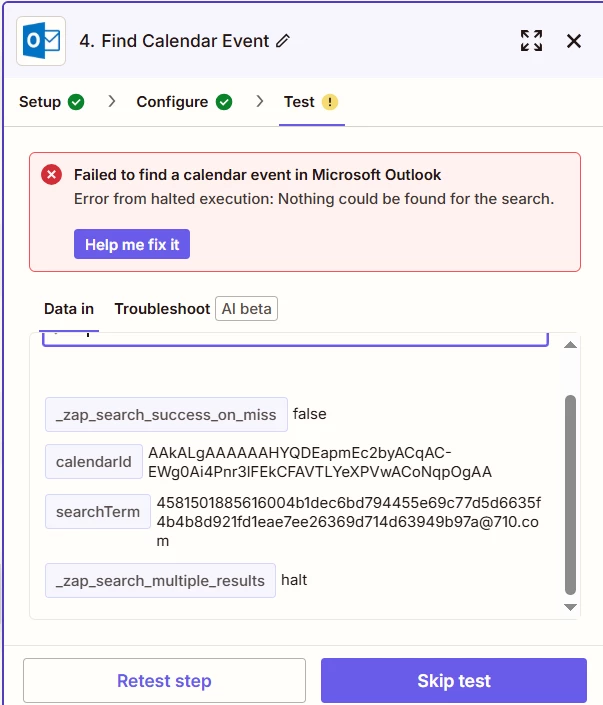Expand the panel to full screen
Image resolution: width=603 pixels, height=705 pixels.
531,41
